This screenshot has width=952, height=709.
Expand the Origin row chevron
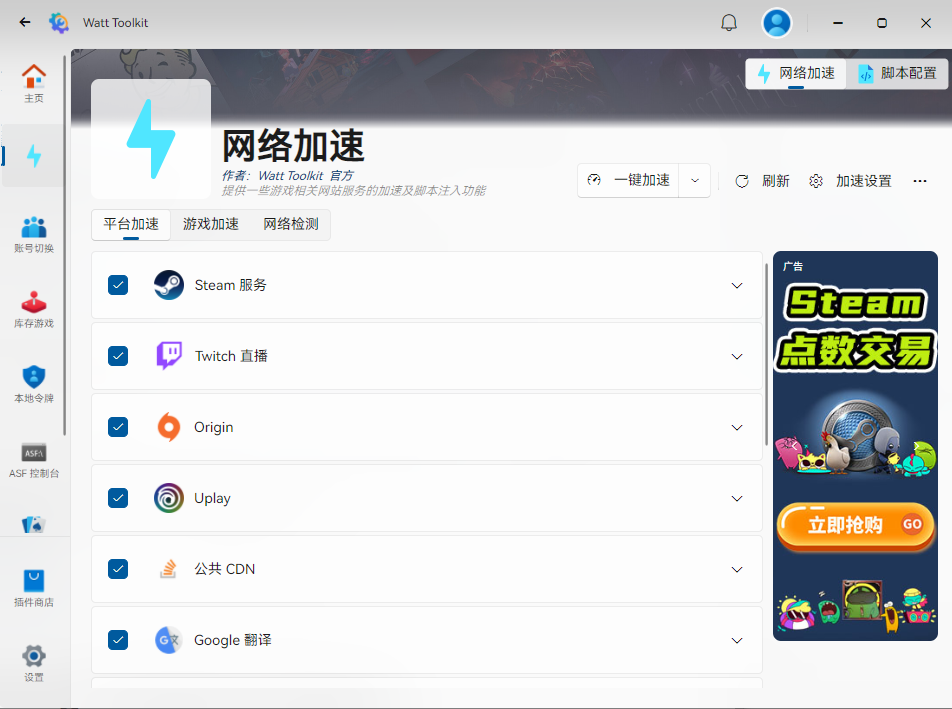click(x=737, y=427)
